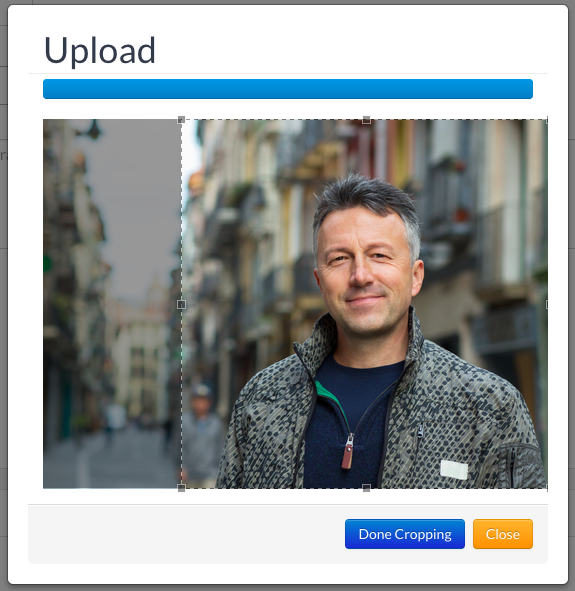Click the bottom-center crop handle

pos(366,488)
